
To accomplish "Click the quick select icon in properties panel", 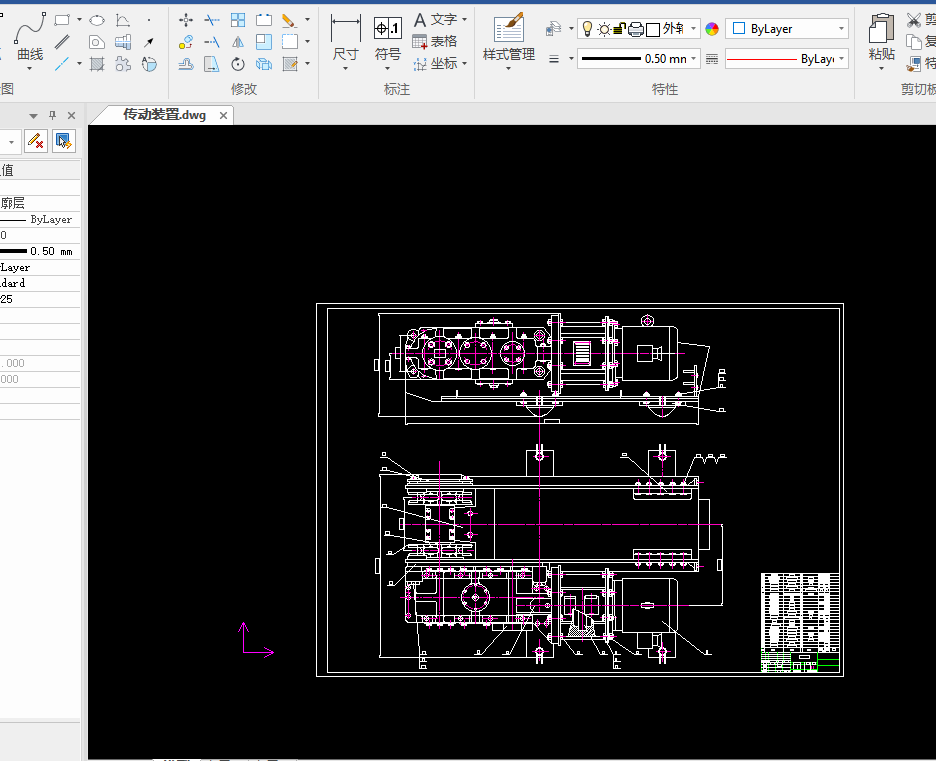I will pyautogui.click(x=63, y=141).
